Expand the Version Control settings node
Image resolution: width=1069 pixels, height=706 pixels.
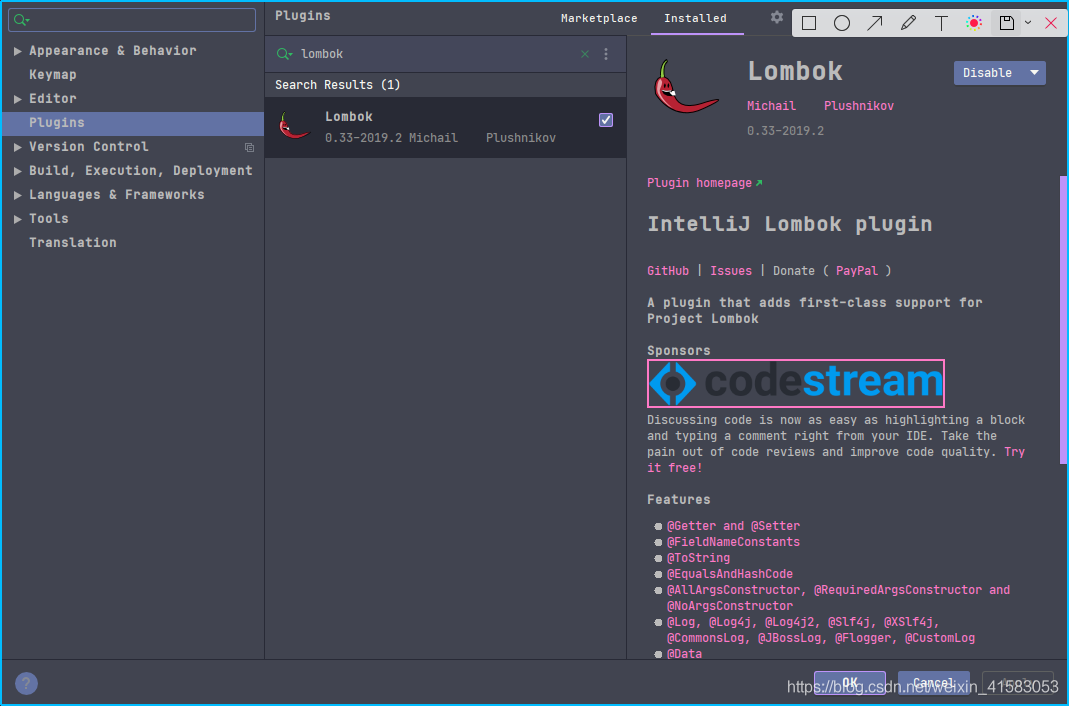tap(18, 147)
